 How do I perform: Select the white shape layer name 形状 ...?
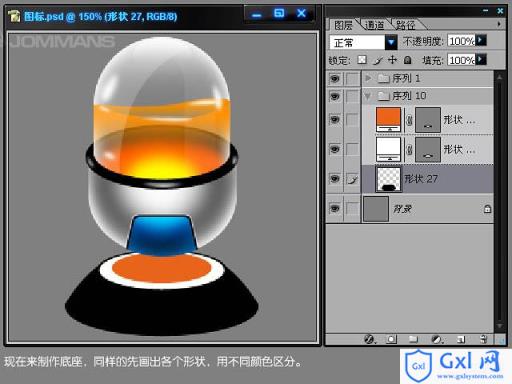point(459,150)
